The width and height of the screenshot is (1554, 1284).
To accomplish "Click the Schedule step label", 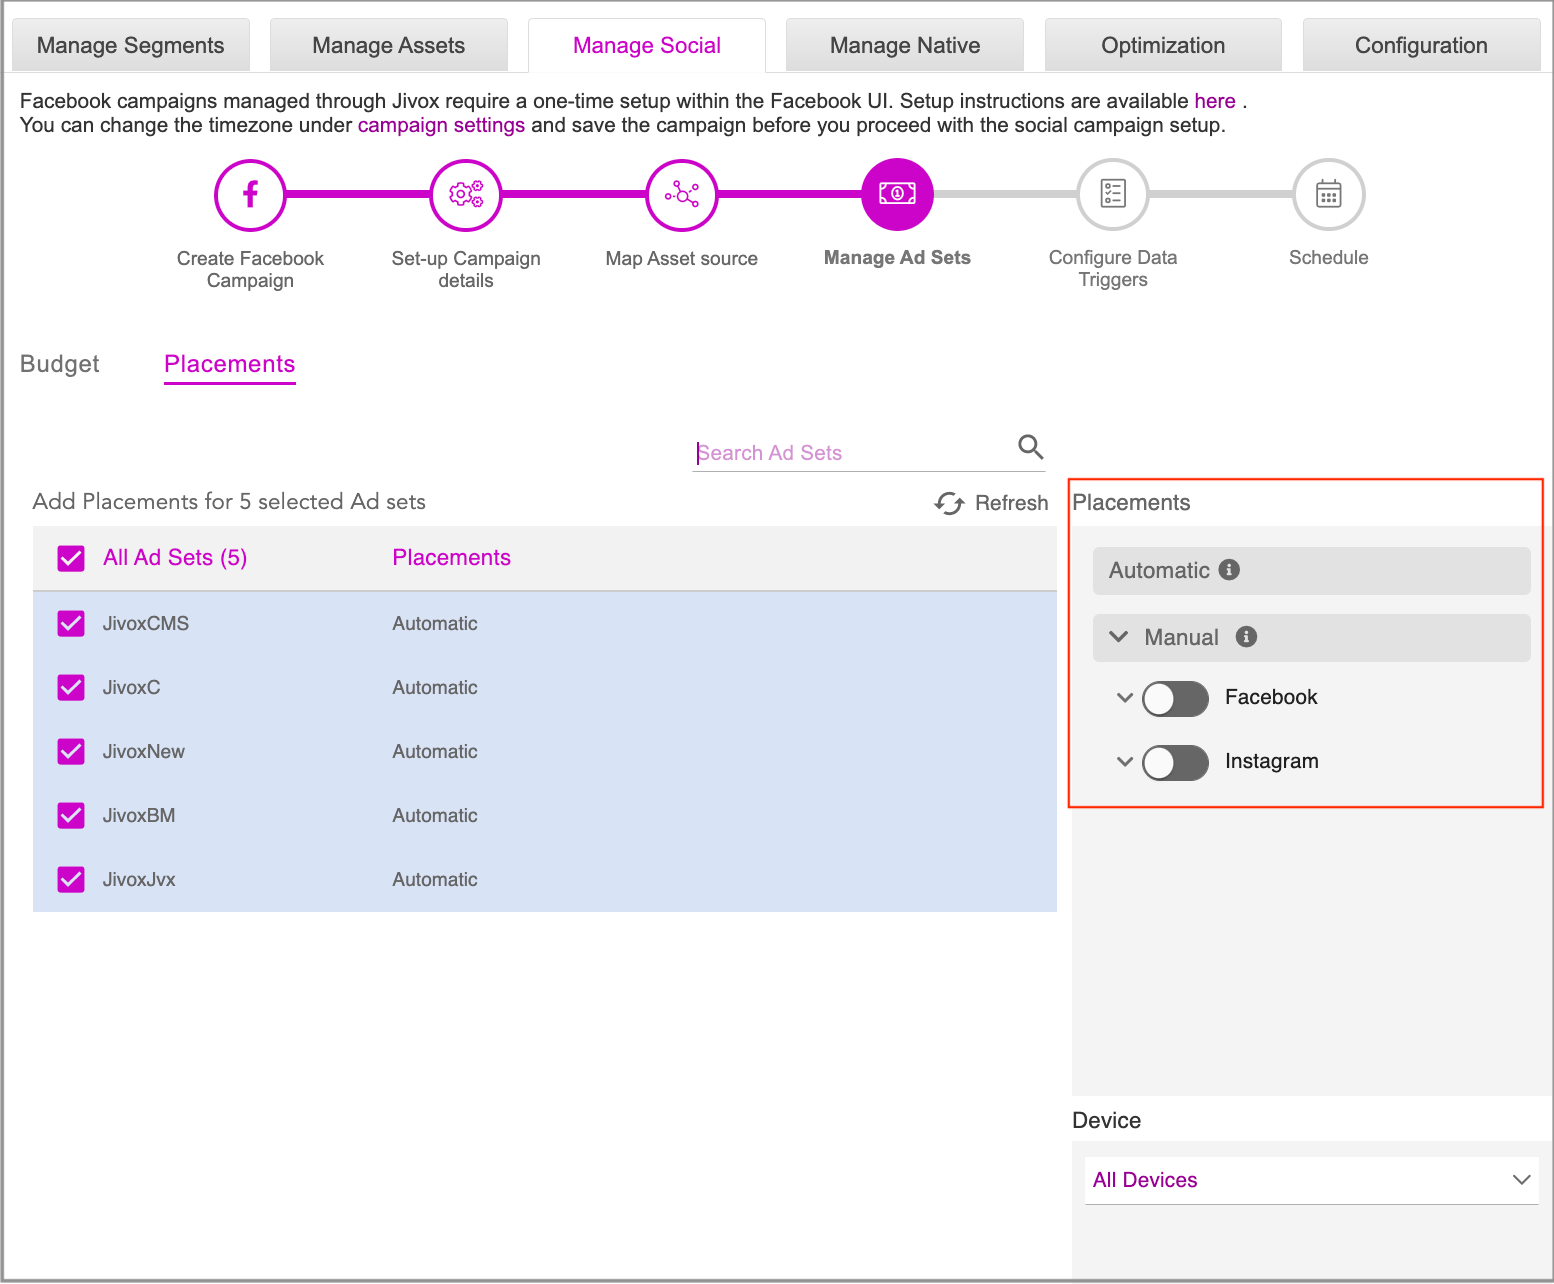I will click(x=1329, y=258).
